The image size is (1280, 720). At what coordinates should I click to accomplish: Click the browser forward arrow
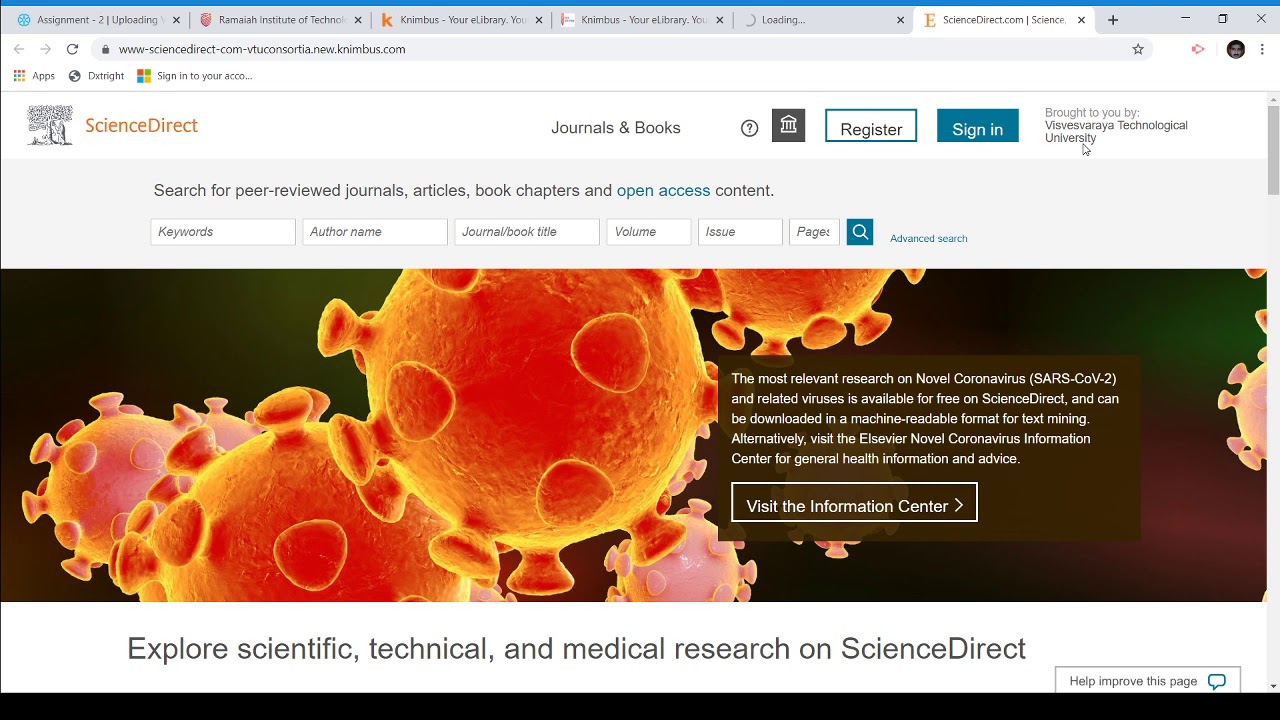point(45,49)
